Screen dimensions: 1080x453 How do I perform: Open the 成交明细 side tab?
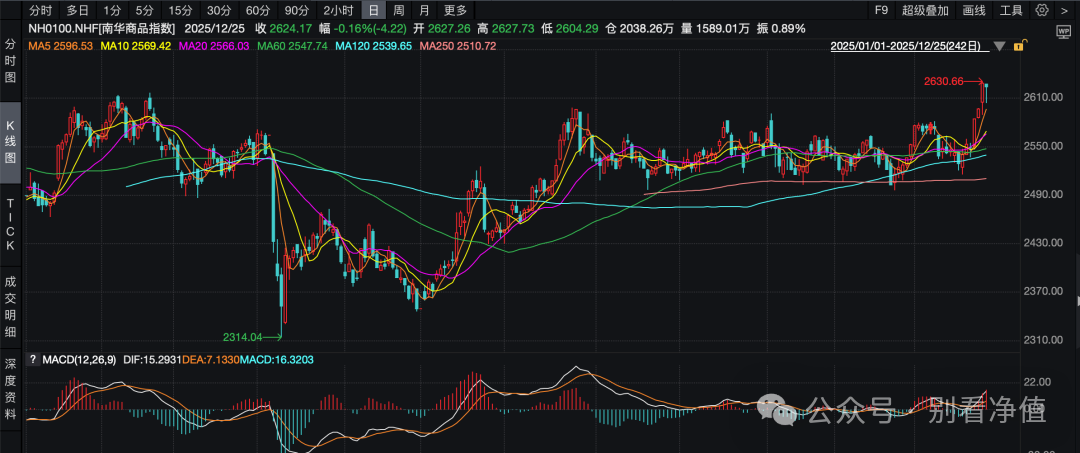pos(11,303)
